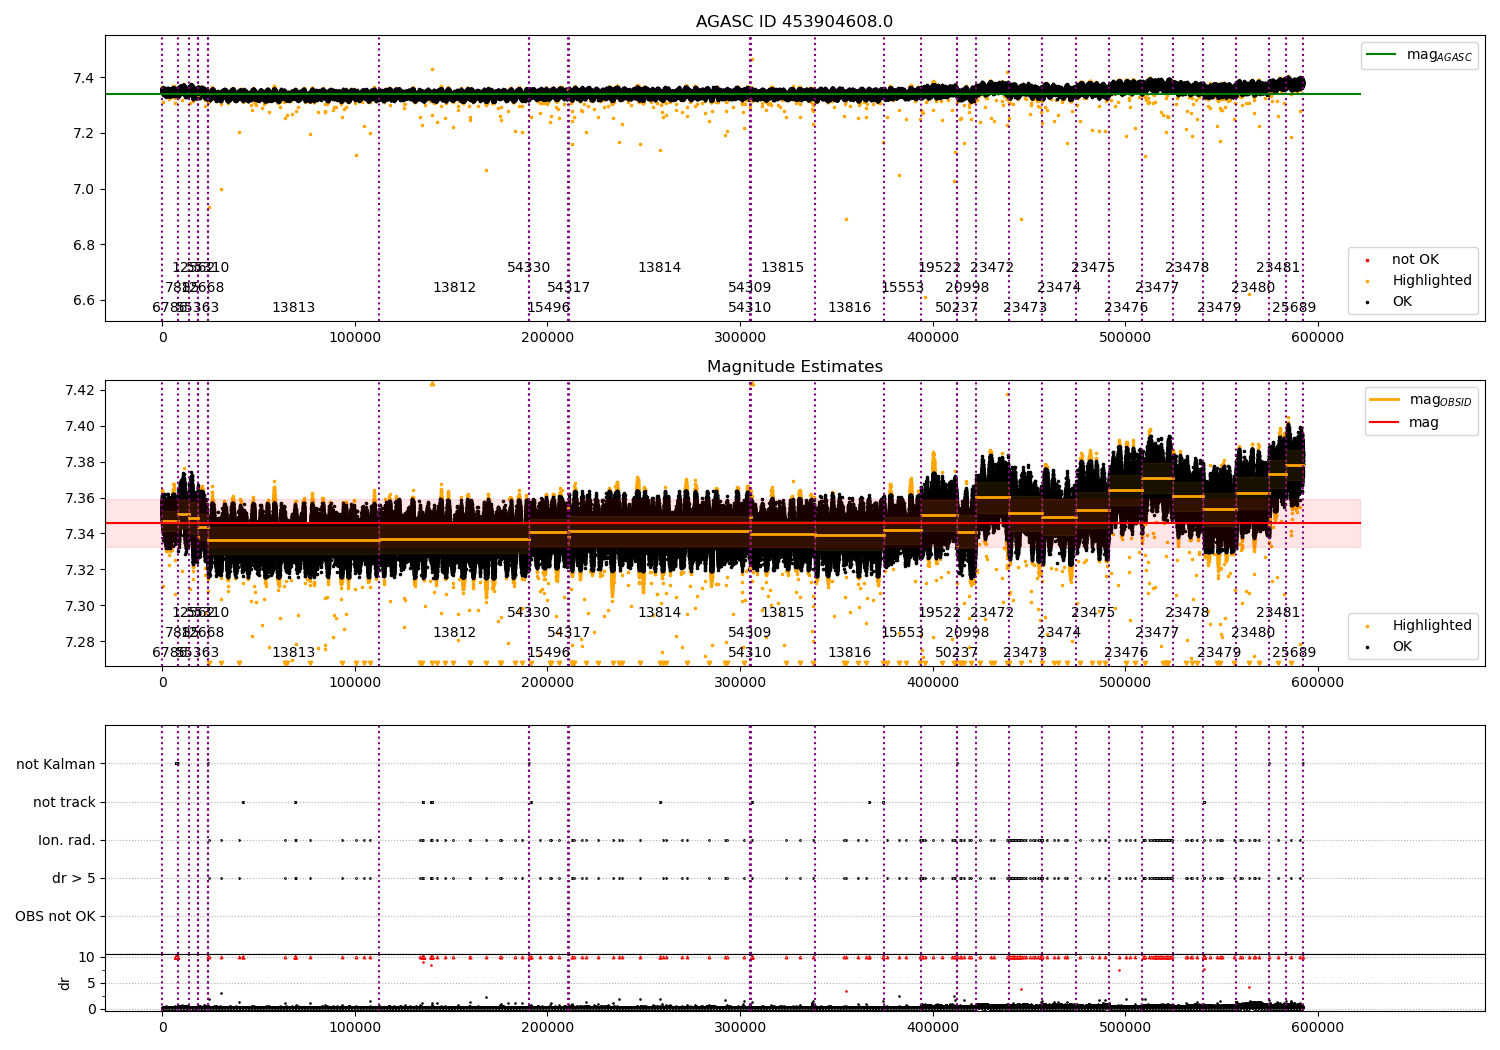Click obsid label 54330 in the top plot
Screen dimensions: 1500x1050
528,267
